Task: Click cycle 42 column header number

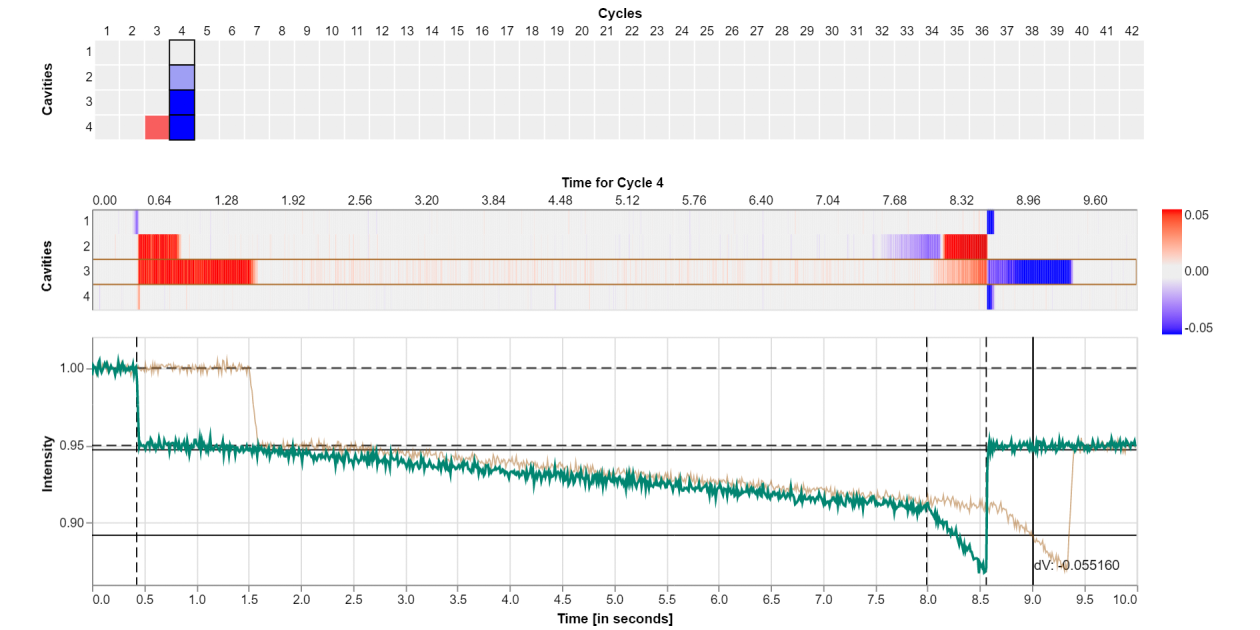Action: [x=1132, y=32]
